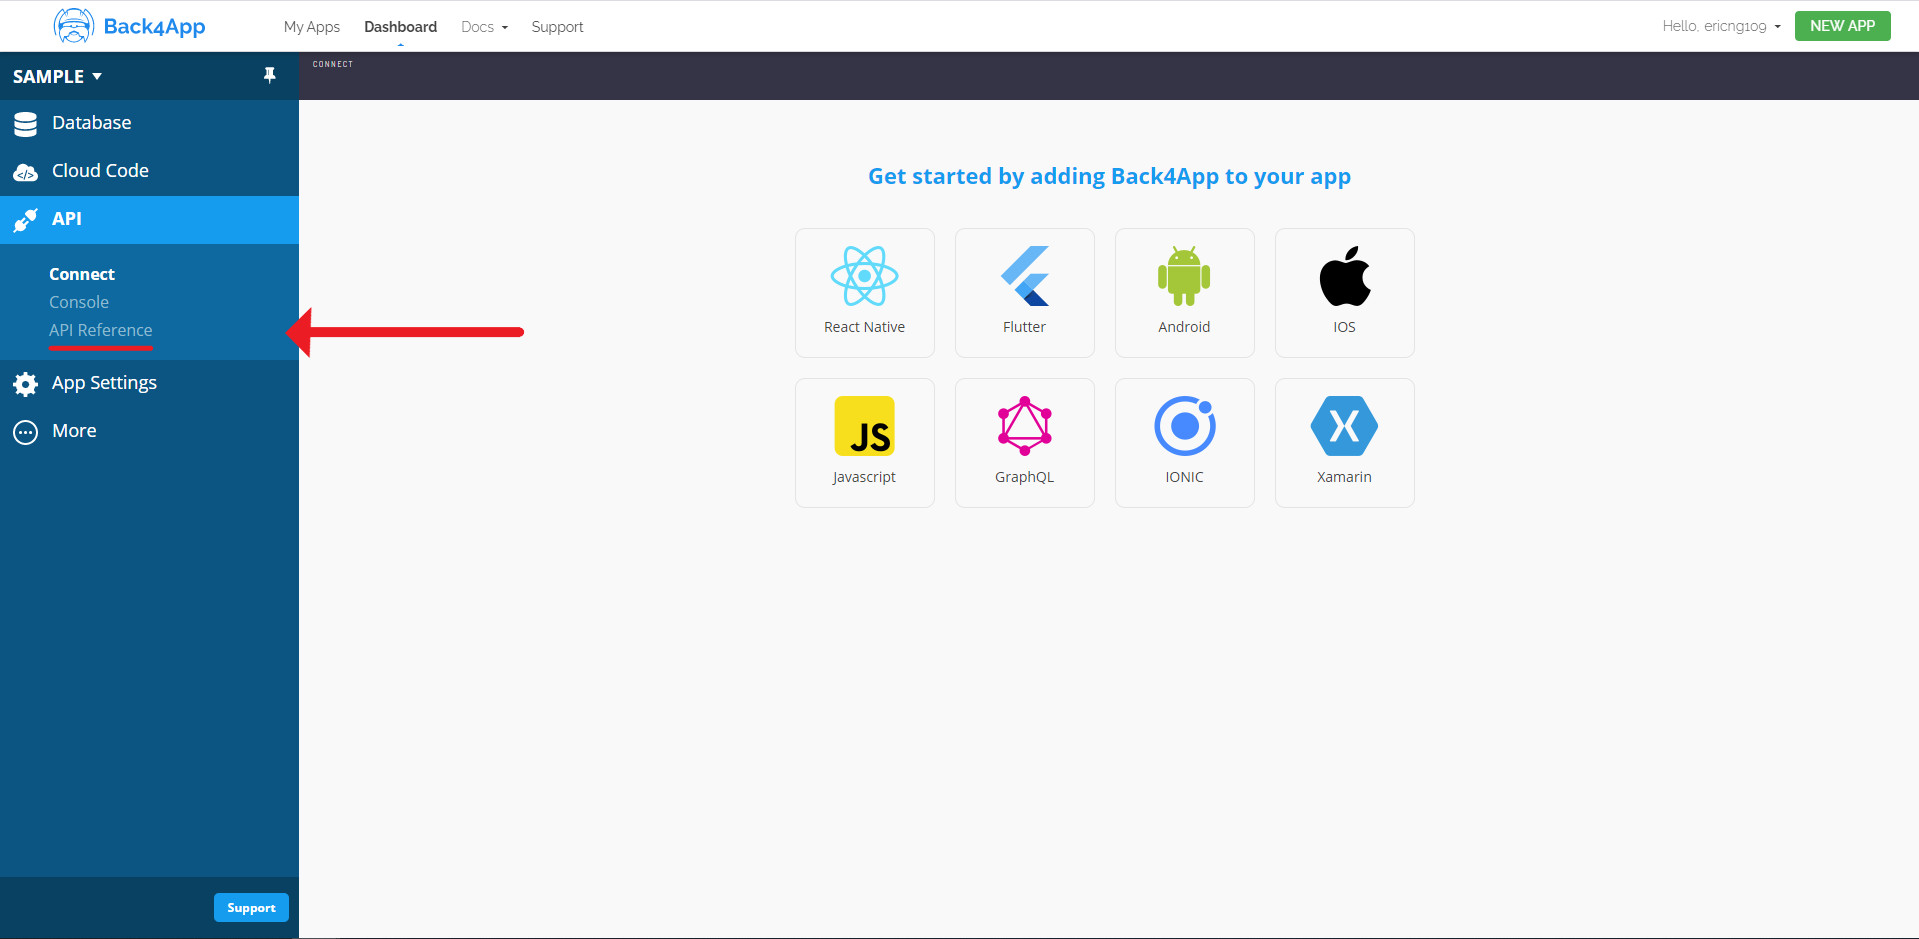The height and width of the screenshot is (939, 1919).
Task: Select the Javascript JS icon
Action: (x=864, y=426)
